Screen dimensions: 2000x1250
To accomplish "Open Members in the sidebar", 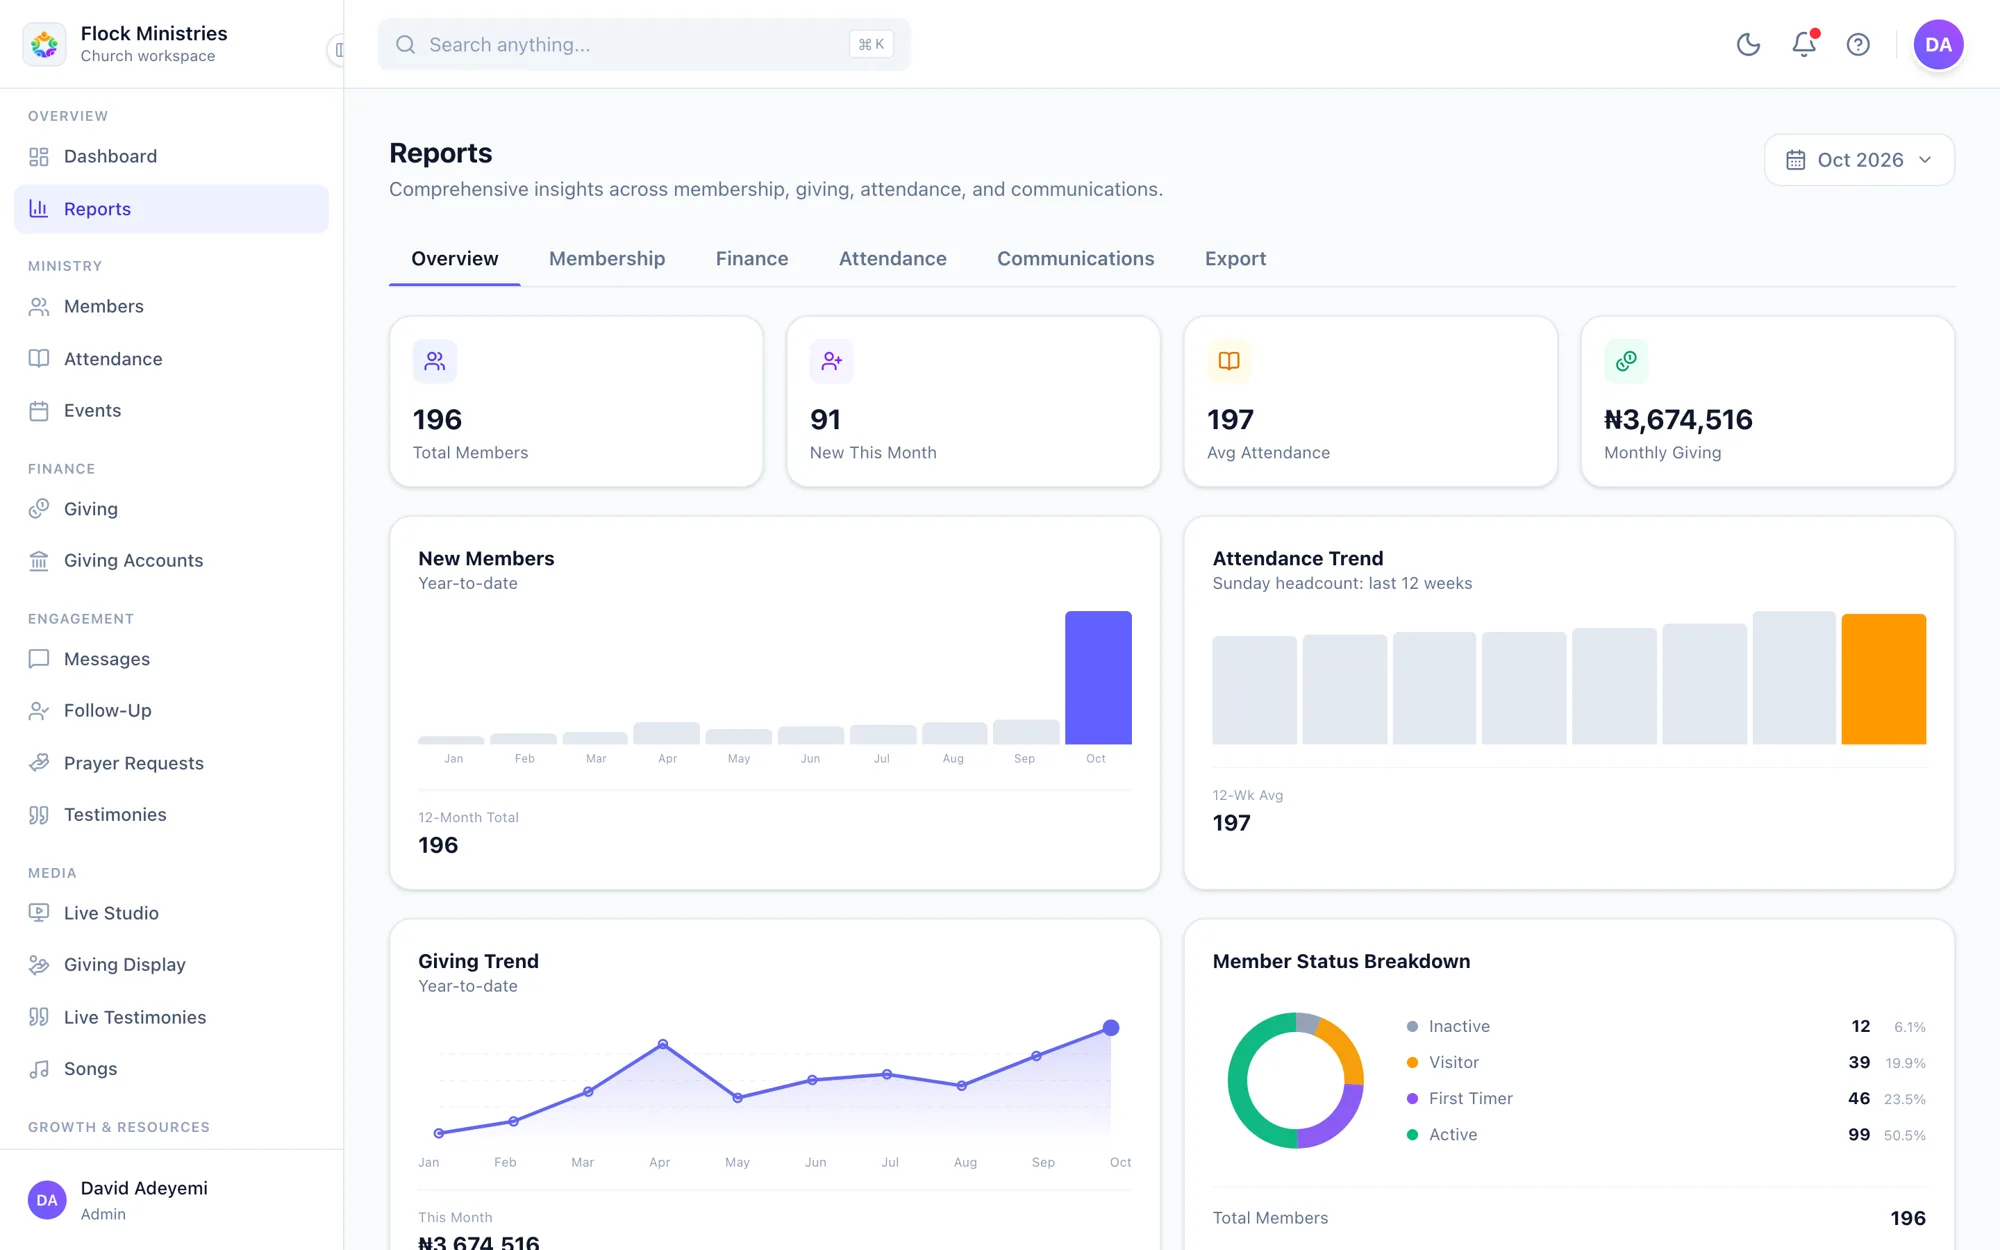I will click(171, 307).
